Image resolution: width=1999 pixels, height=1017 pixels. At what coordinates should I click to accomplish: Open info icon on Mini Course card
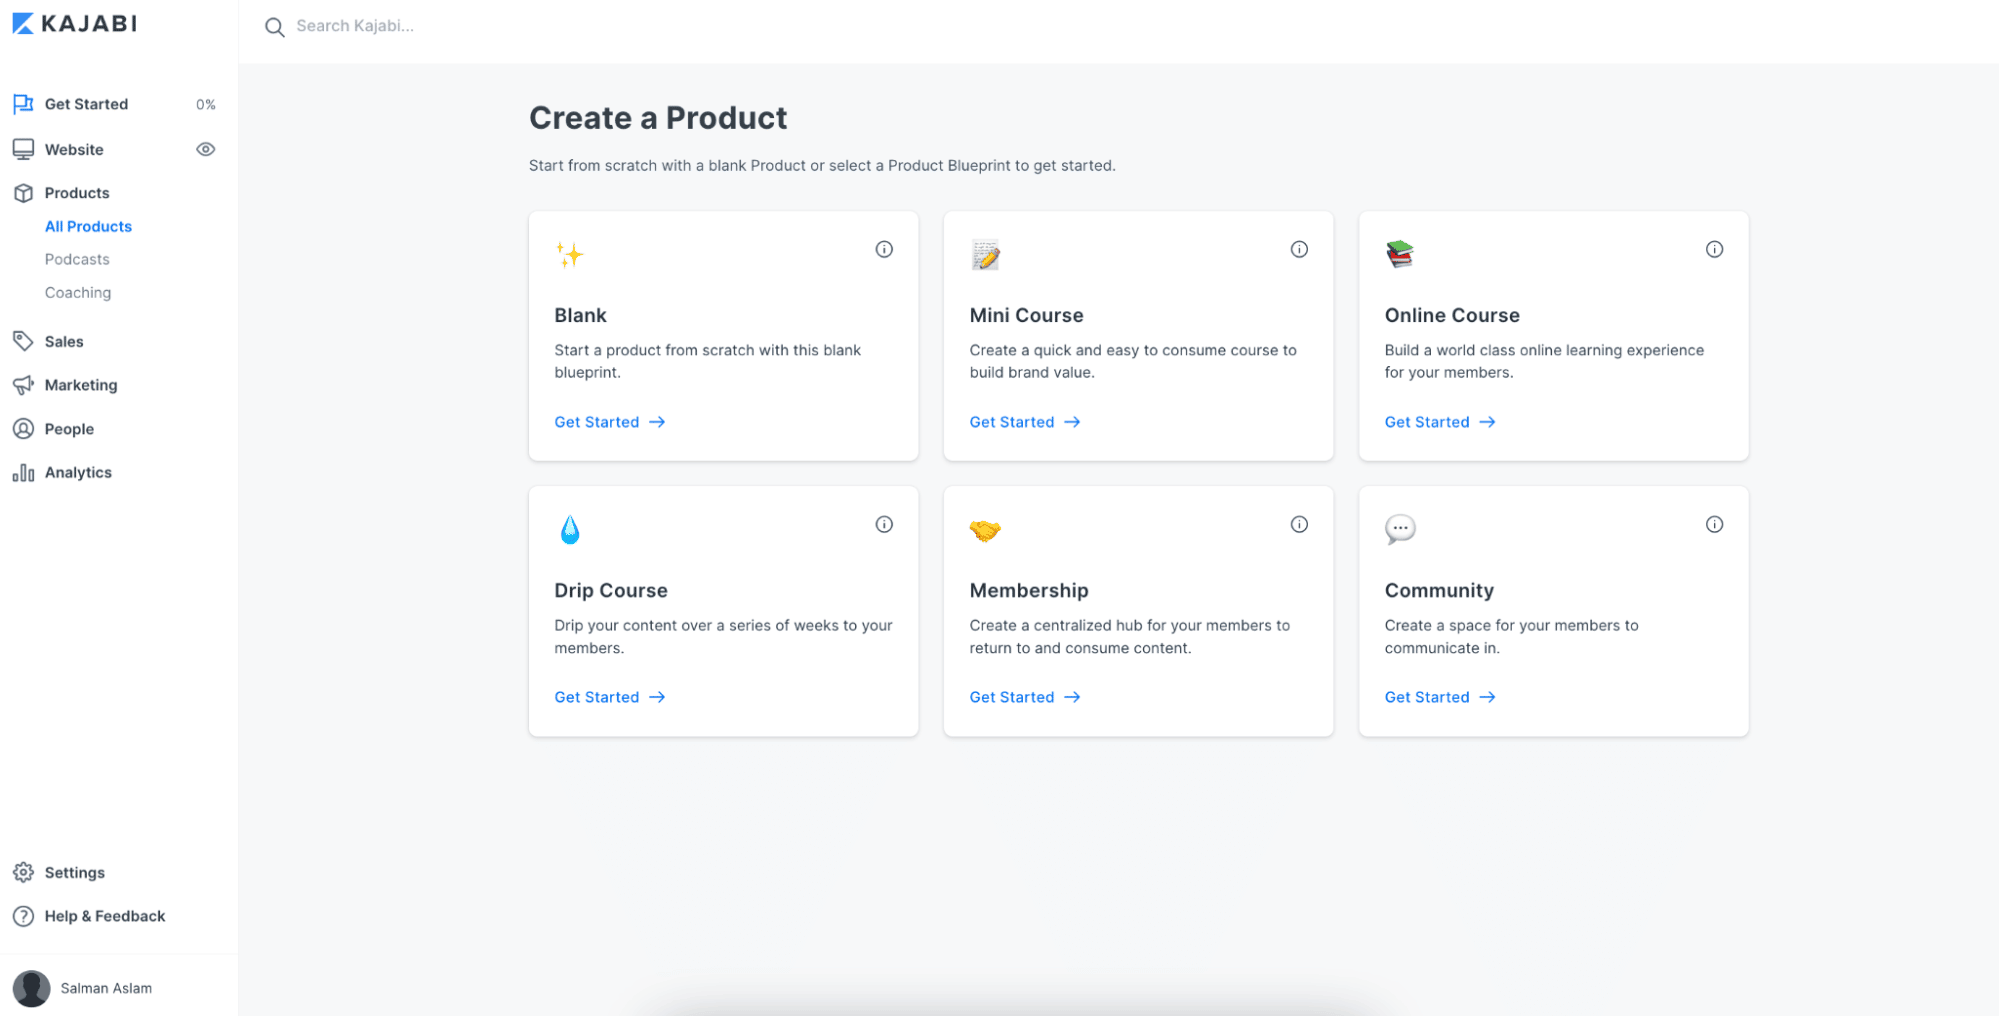click(1299, 249)
